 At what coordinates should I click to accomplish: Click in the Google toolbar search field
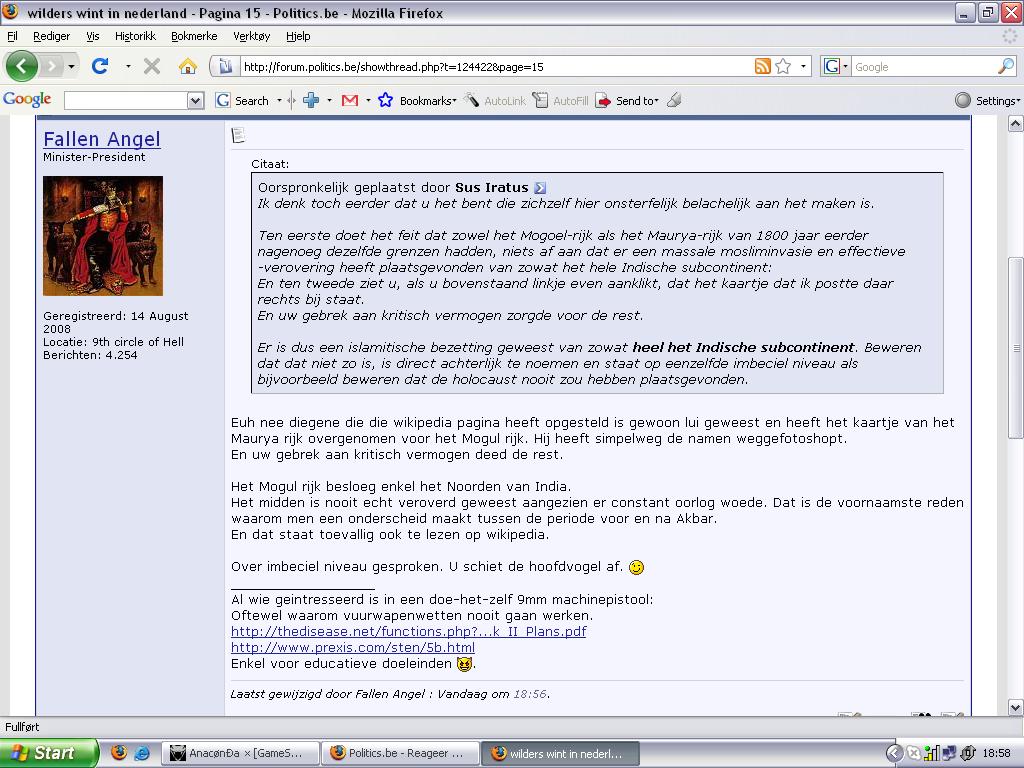tap(126, 101)
